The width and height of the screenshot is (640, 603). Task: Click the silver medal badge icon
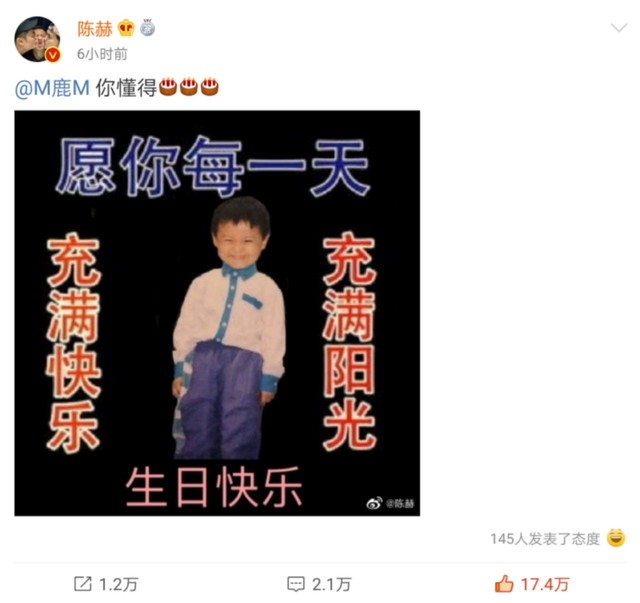coord(148,28)
